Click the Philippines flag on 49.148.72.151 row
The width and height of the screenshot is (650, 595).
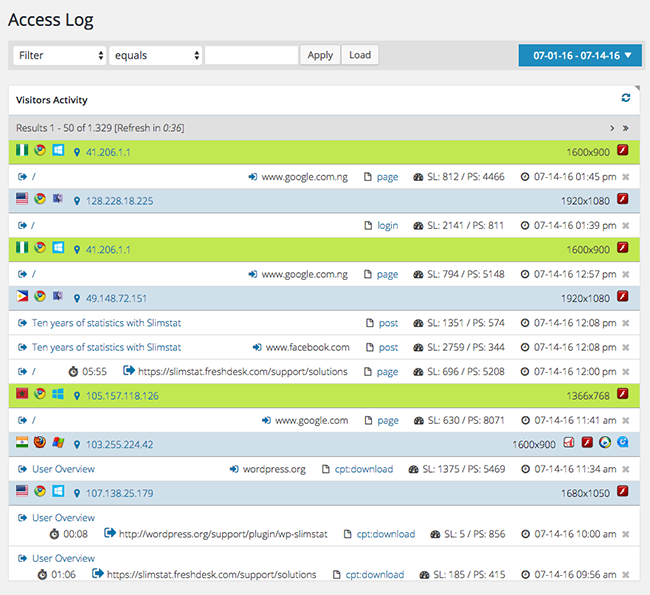pyautogui.click(x=22, y=296)
